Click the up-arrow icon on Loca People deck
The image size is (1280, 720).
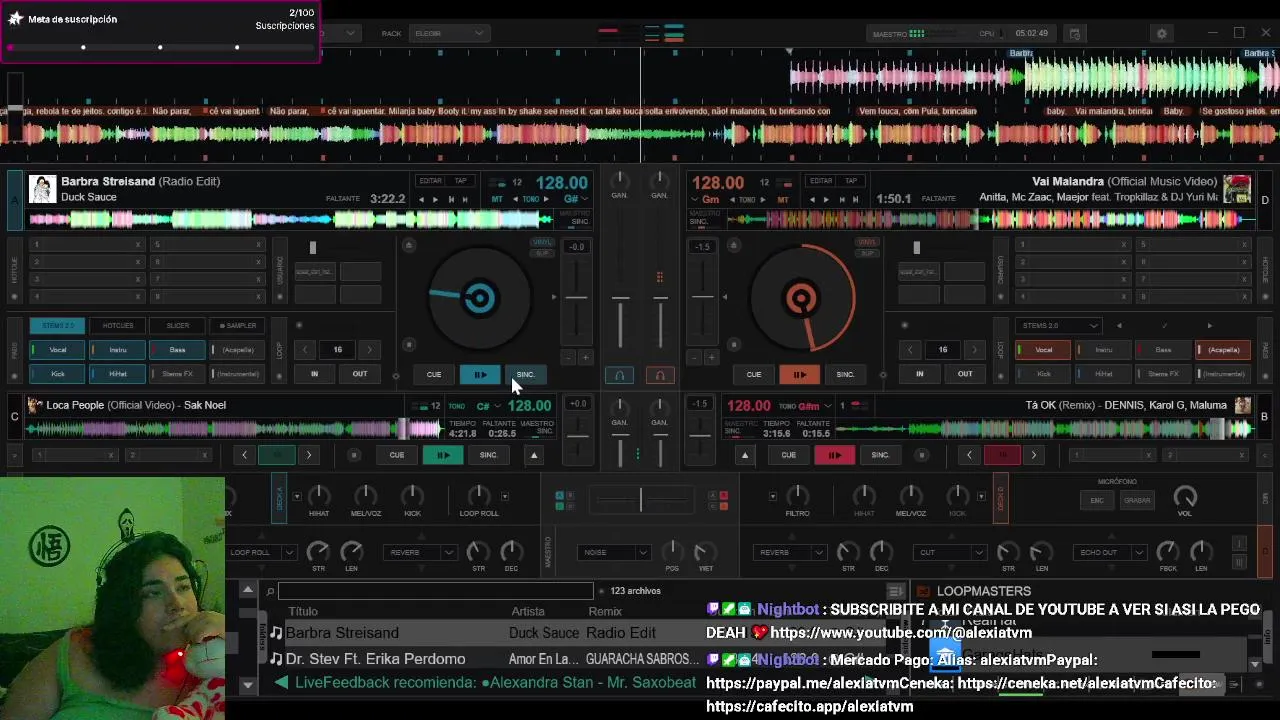(x=534, y=455)
